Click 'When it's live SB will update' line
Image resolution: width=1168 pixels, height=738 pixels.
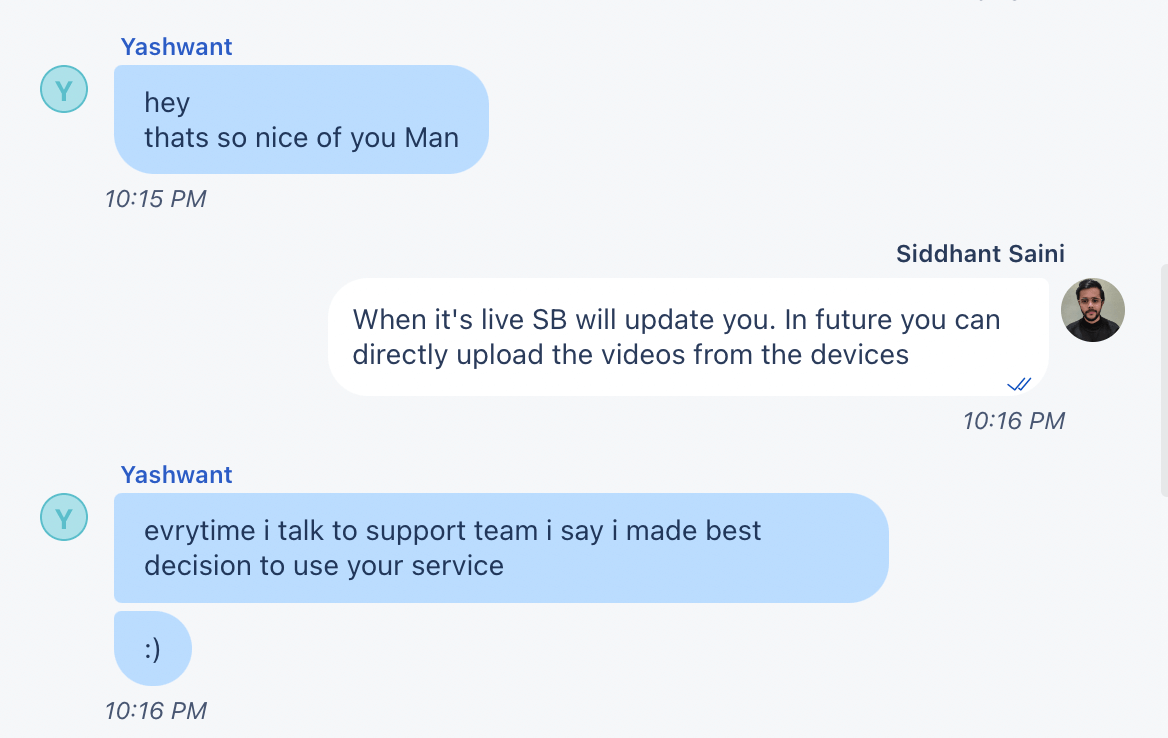[676, 320]
